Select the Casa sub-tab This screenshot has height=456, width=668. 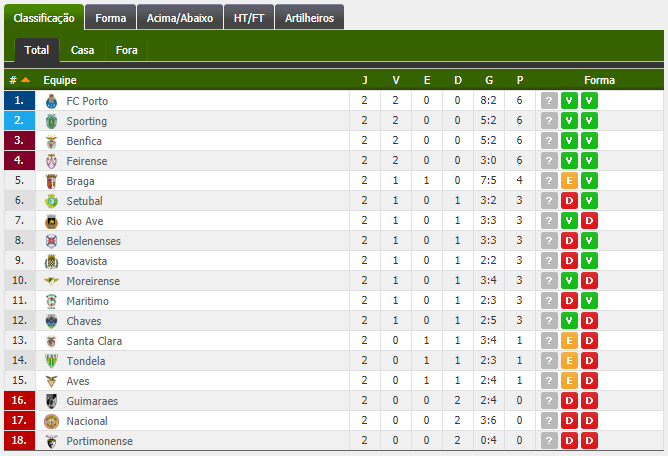click(x=82, y=50)
